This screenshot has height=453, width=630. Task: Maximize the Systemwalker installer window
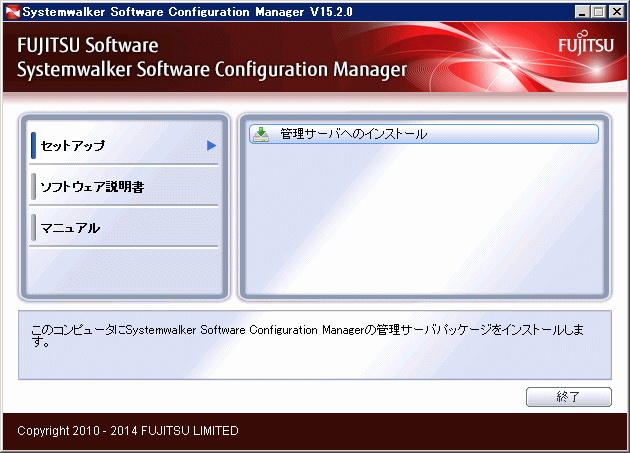(598, 12)
